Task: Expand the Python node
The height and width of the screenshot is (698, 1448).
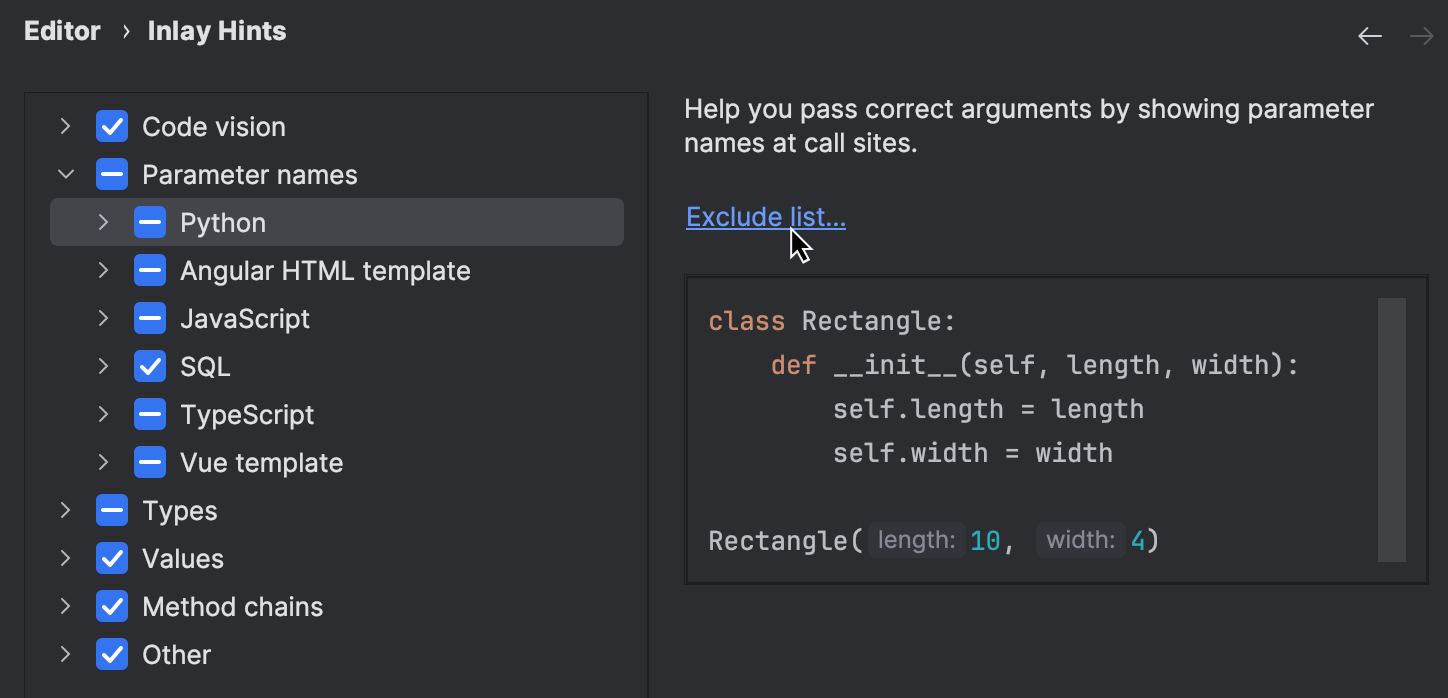Action: (103, 222)
